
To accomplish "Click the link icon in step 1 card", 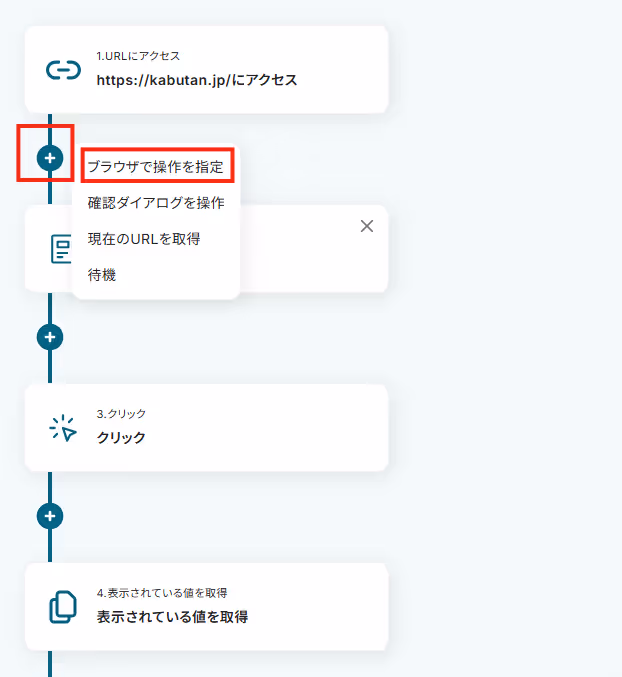I will coord(63,70).
